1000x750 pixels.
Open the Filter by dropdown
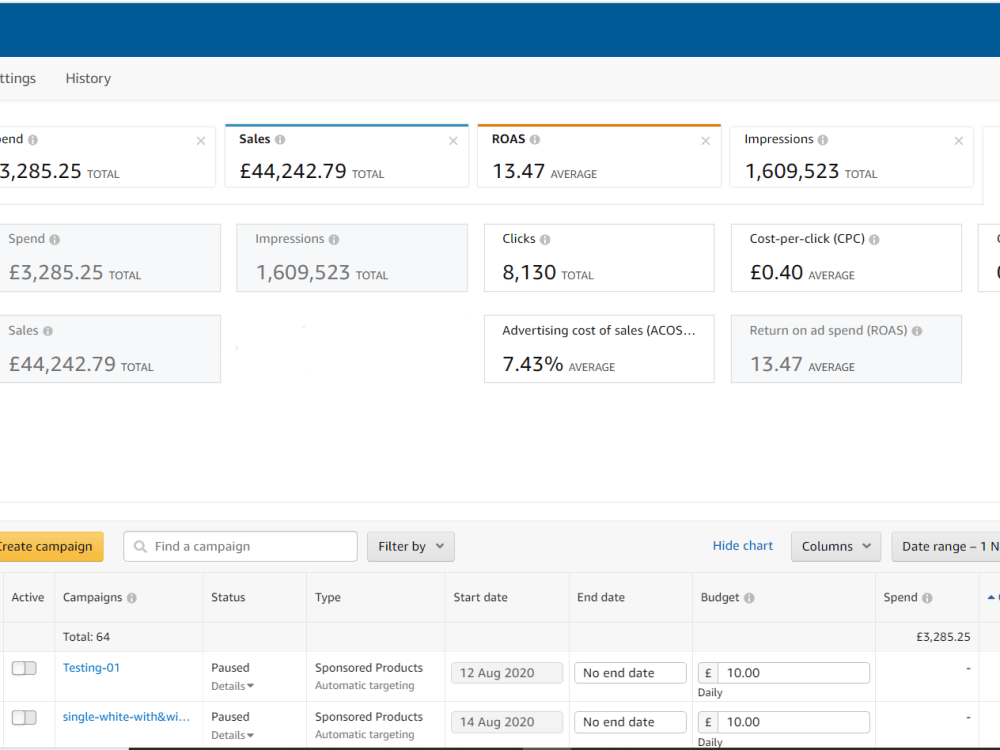coord(411,547)
